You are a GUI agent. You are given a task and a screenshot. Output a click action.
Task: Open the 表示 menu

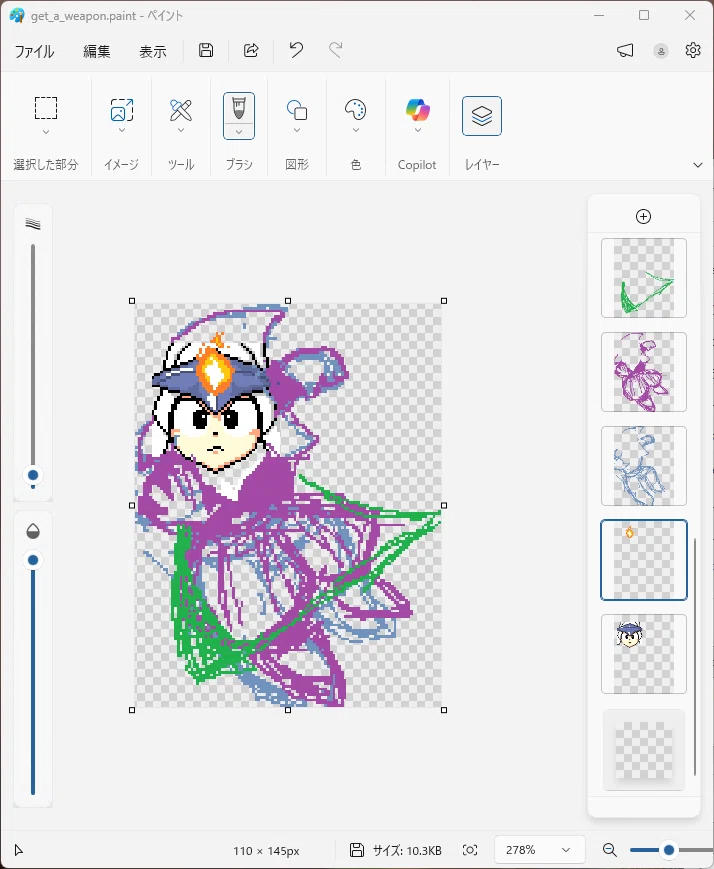pos(152,52)
